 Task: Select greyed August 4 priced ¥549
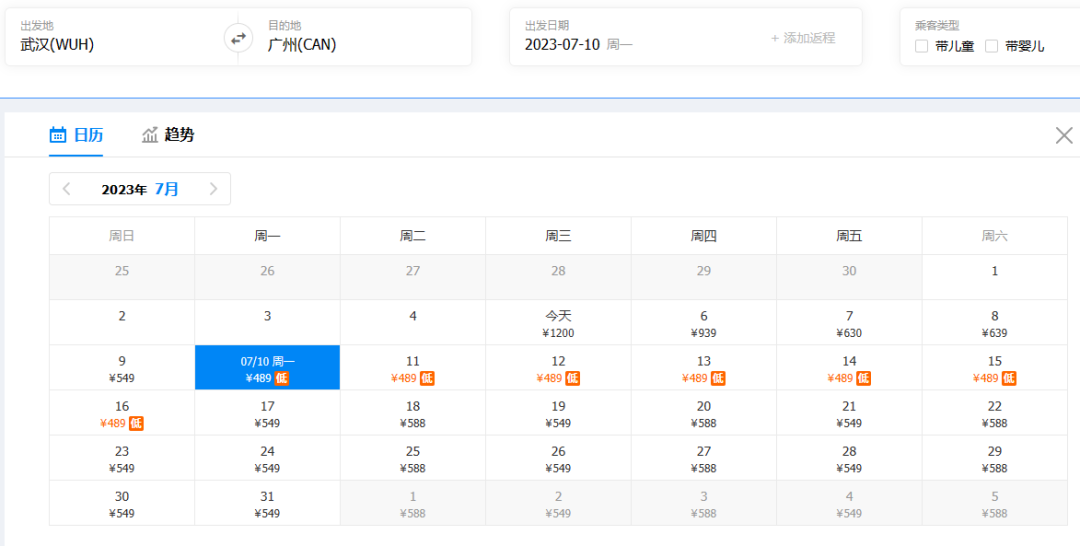[849, 503]
